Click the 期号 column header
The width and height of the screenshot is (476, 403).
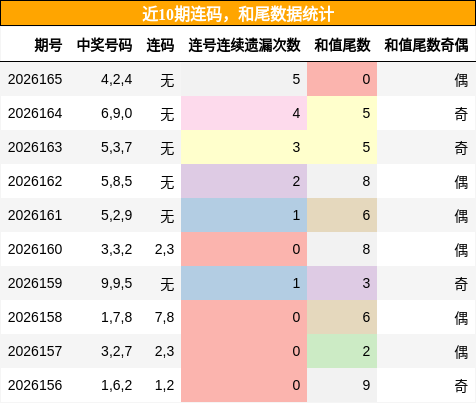tap(48, 45)
